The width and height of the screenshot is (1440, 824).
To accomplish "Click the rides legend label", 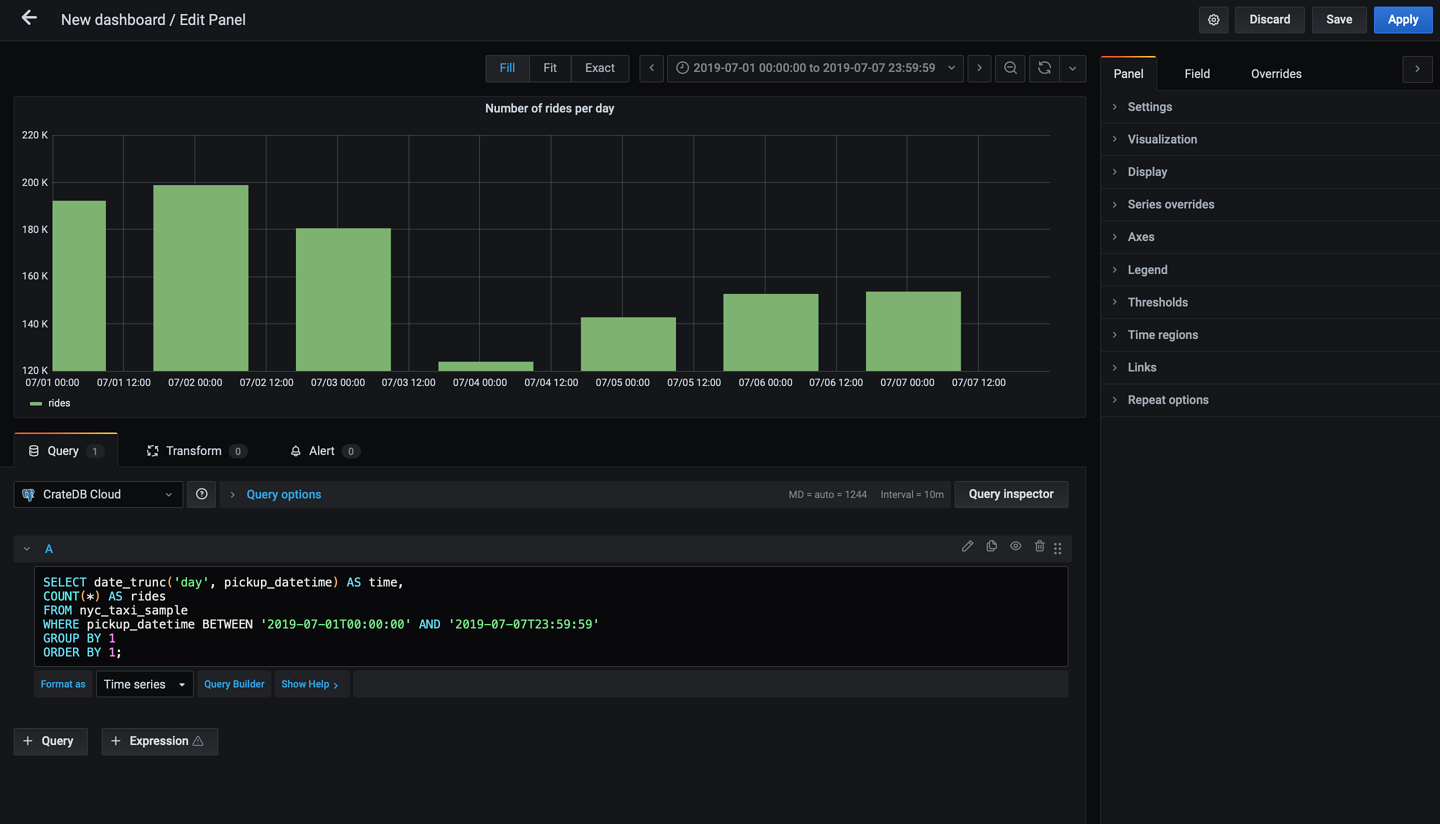I will 59,403.
